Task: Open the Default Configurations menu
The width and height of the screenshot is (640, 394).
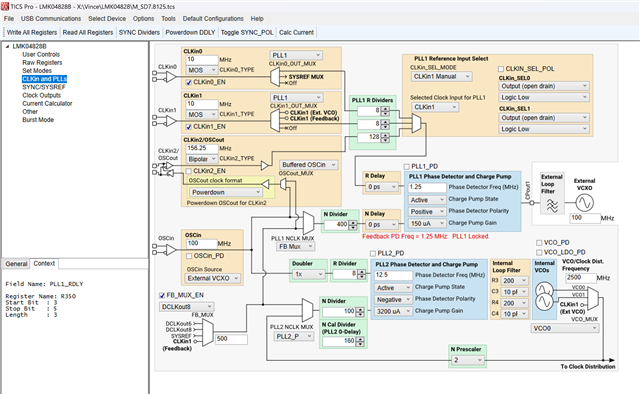Action: [x=213, y=19]
